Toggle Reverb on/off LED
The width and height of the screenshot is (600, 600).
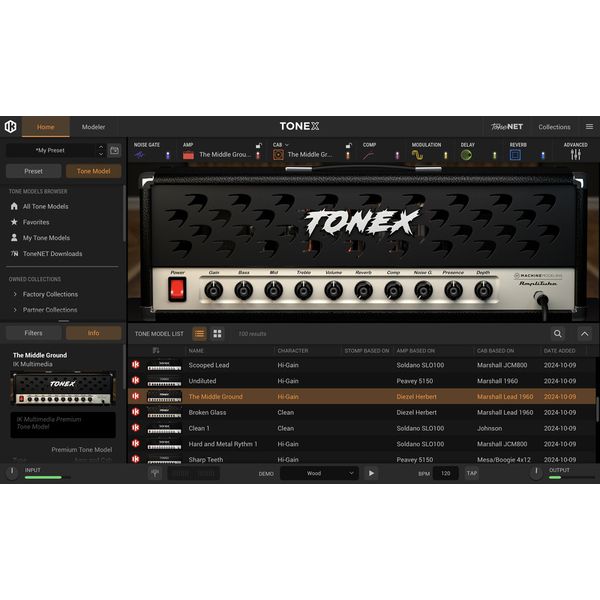coord(543,155)
